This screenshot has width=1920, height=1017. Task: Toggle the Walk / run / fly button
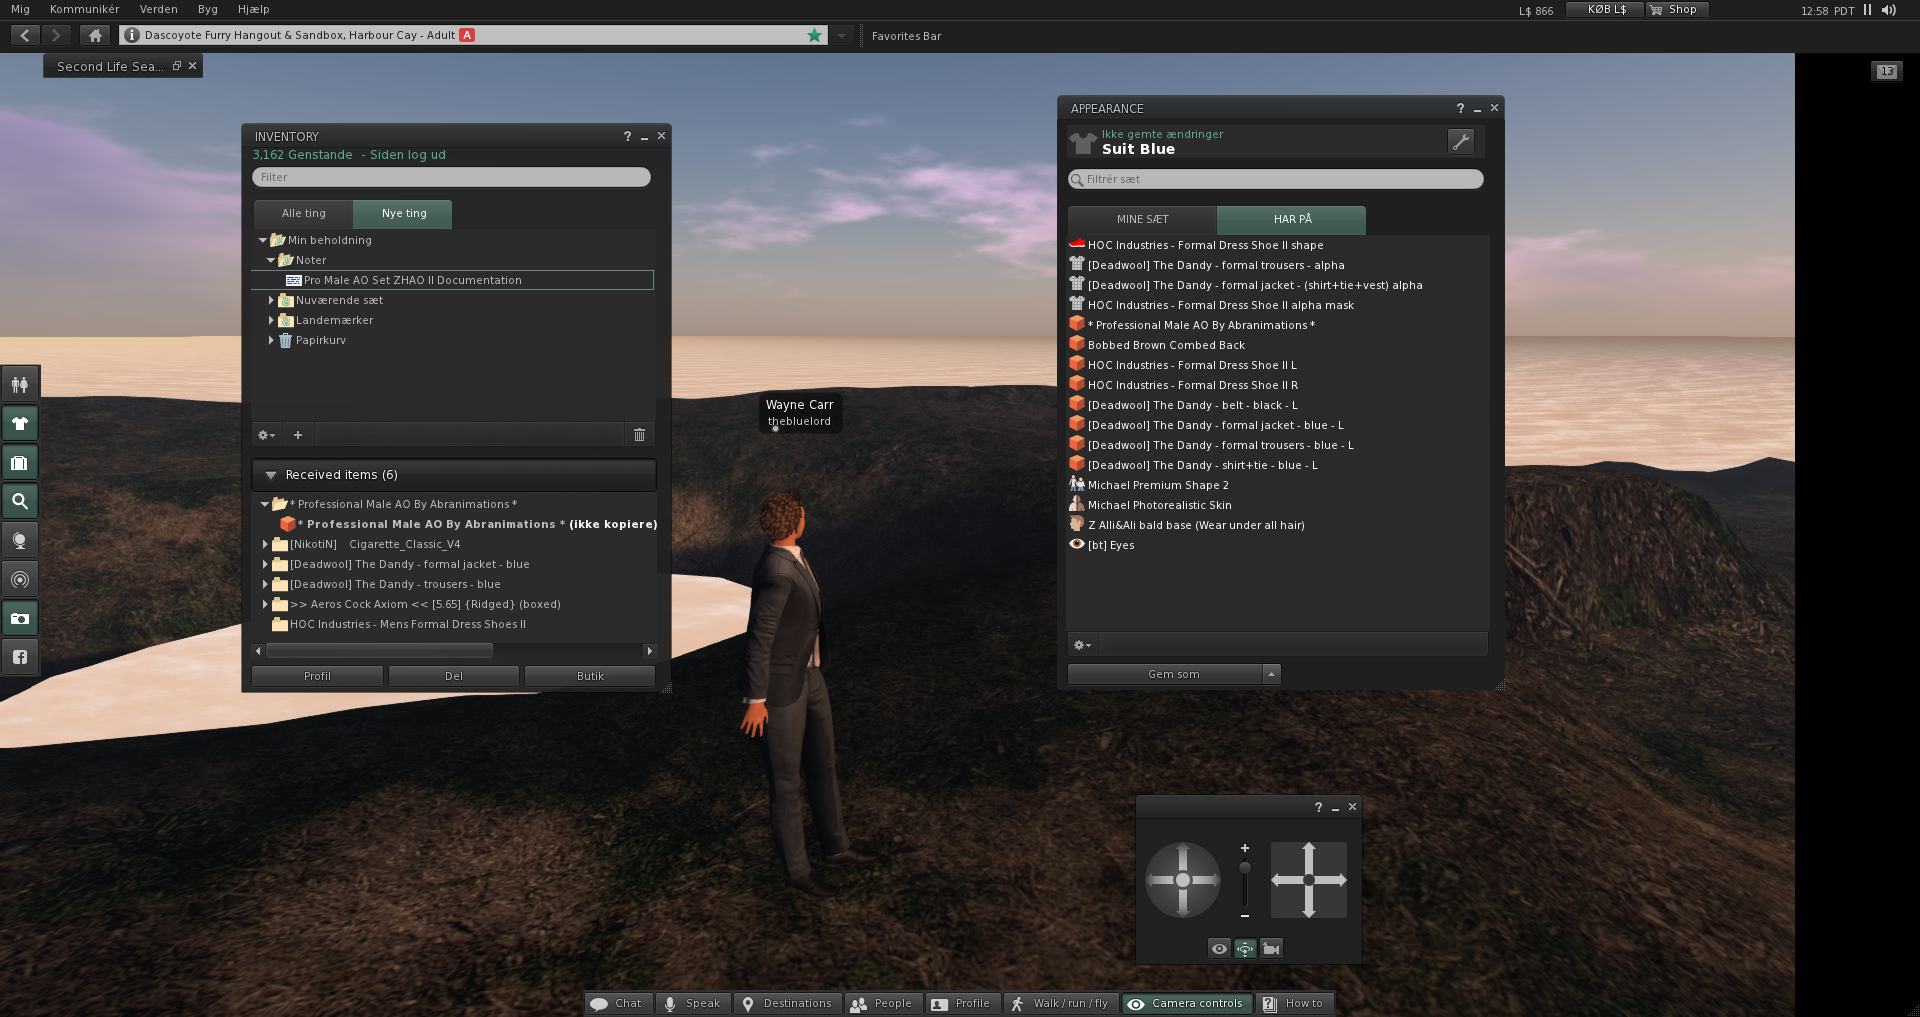coord(1061,1003)
